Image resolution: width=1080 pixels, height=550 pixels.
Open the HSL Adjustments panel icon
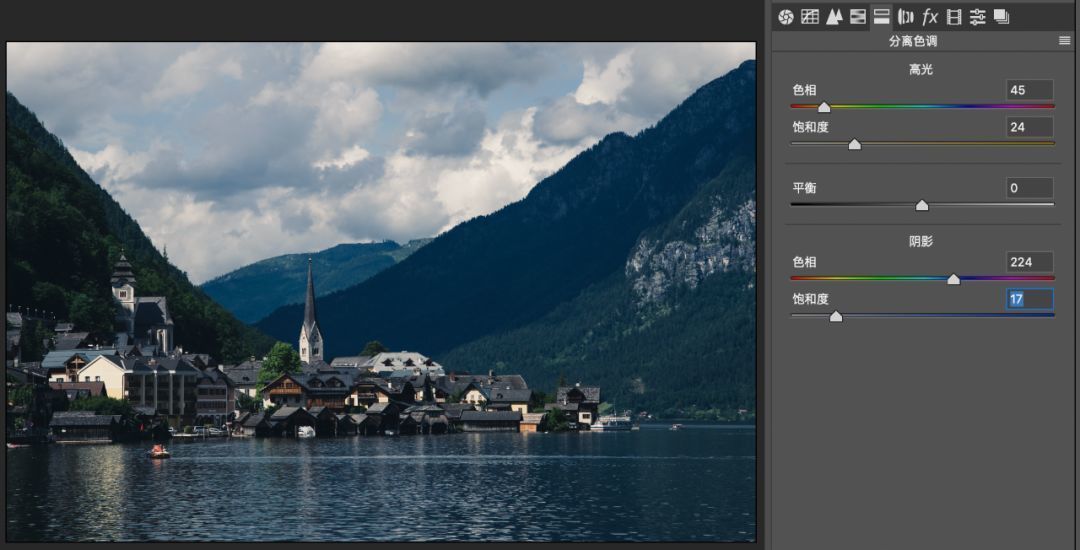click(x=858, y=17)
